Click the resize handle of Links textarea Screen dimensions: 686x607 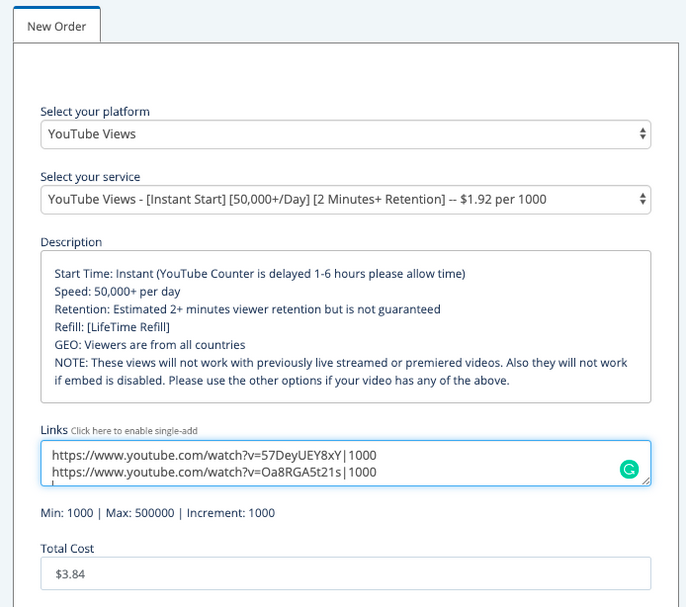(646, 481)
